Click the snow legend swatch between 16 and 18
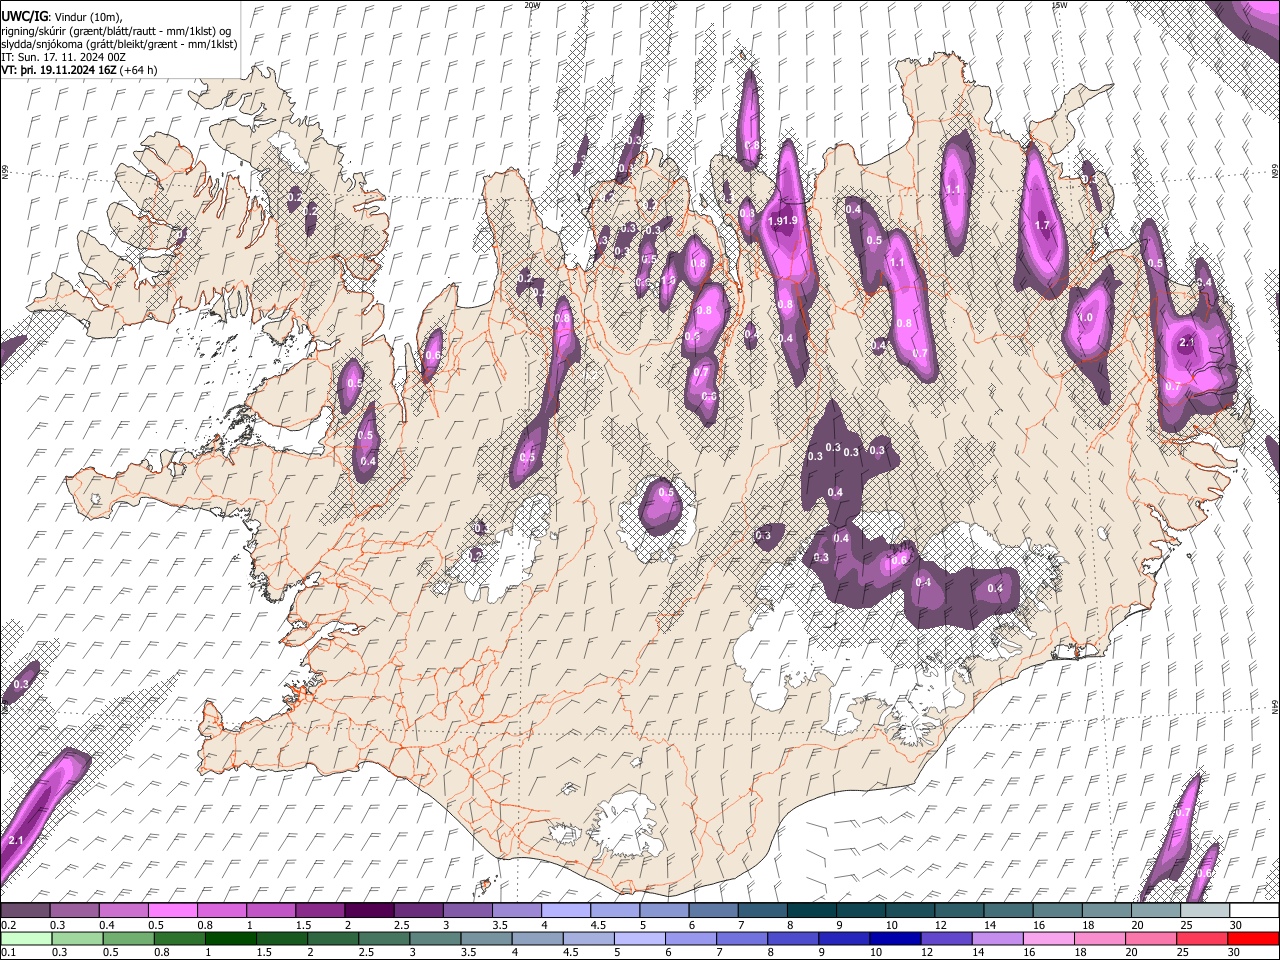 (x=1058, y=910)
